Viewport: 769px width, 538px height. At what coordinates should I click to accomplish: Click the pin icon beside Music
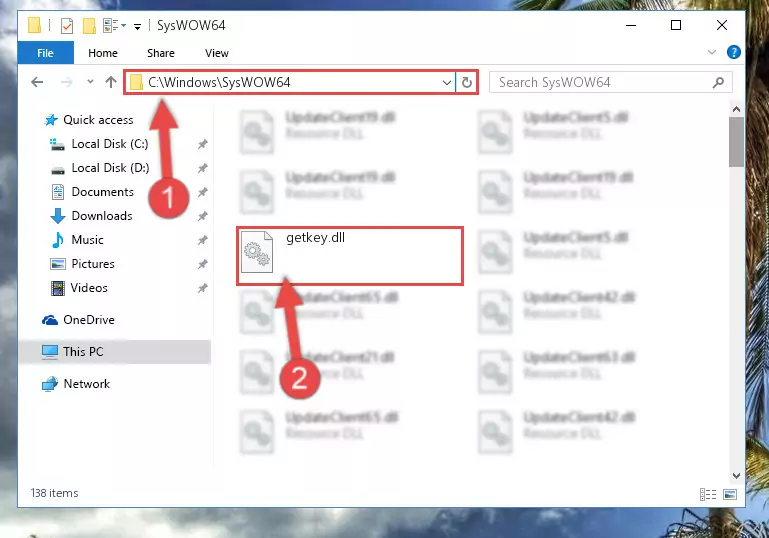click(x=202, y=240)
